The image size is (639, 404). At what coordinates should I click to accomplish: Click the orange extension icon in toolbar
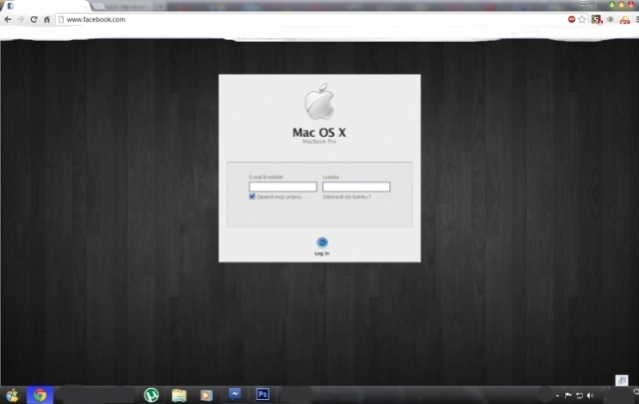click(624, 20)
